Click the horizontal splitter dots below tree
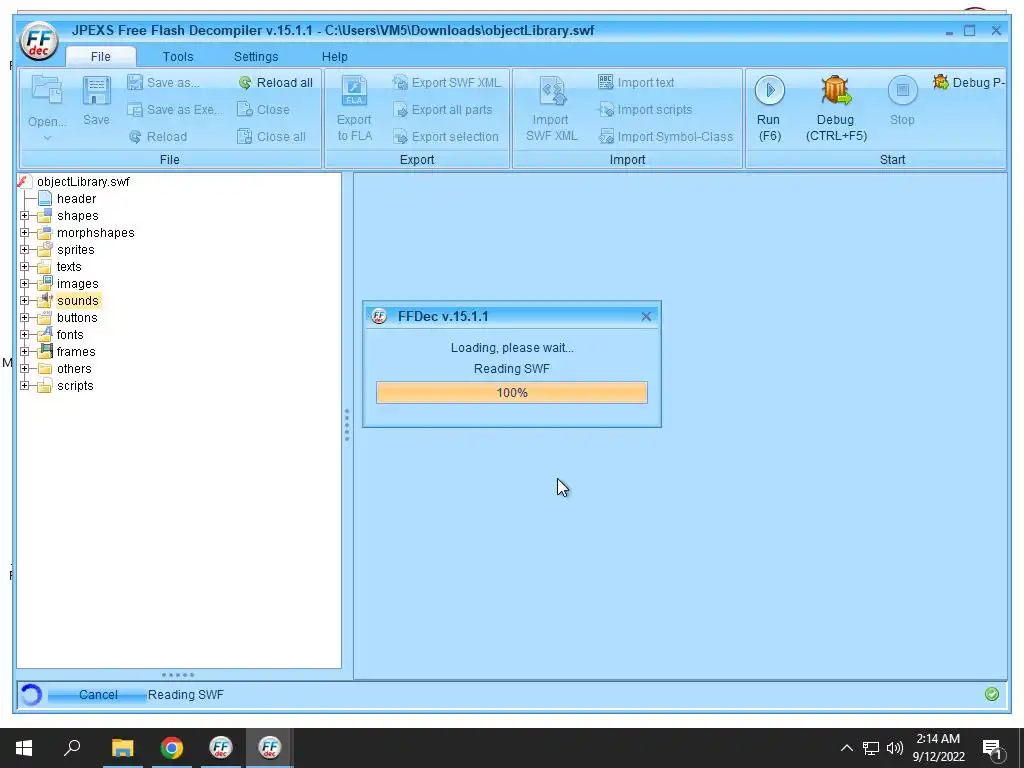Image resolution: width=1024 pixels, height=768 pixels. click(x=178, y=675)
